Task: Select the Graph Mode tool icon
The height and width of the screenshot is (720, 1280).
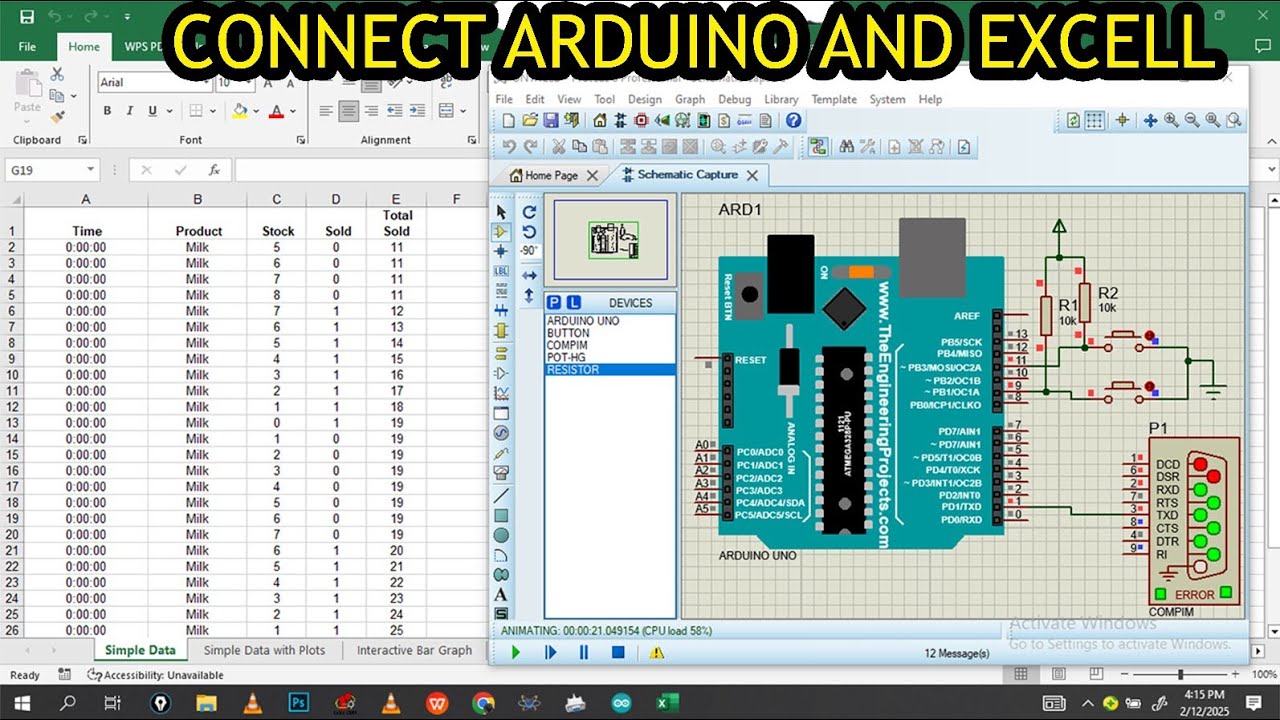Action: 502,393
